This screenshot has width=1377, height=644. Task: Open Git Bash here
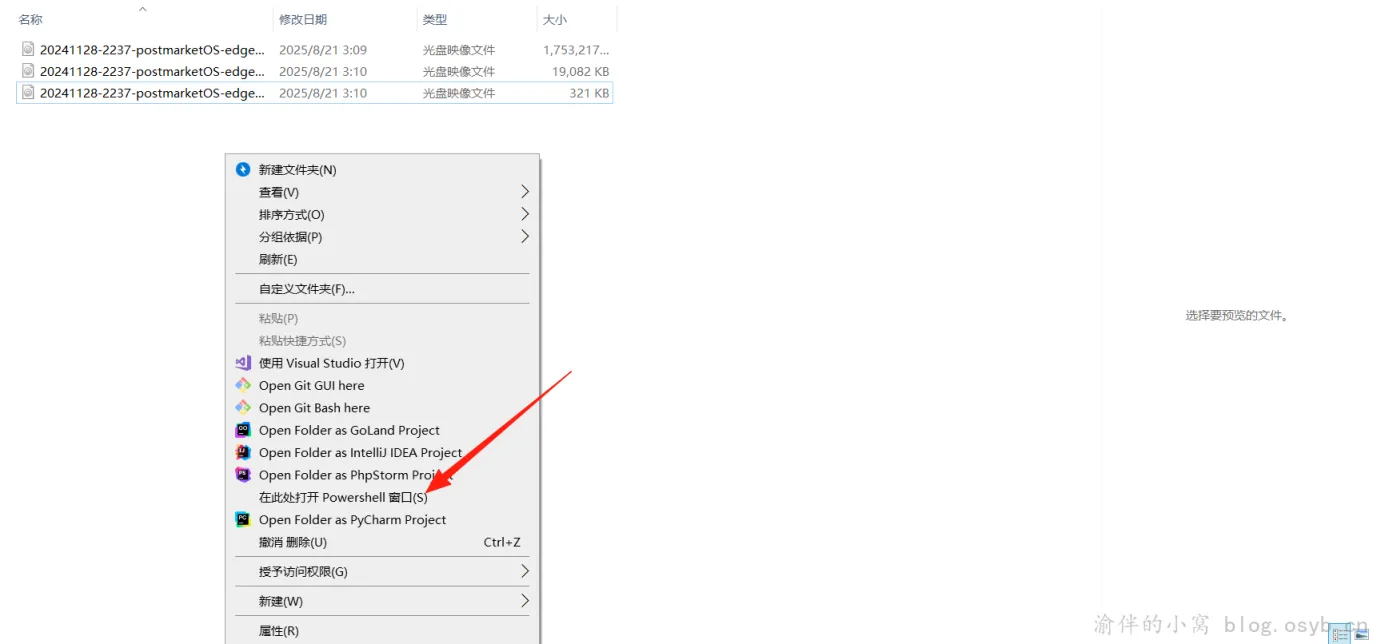pos(313,407)
